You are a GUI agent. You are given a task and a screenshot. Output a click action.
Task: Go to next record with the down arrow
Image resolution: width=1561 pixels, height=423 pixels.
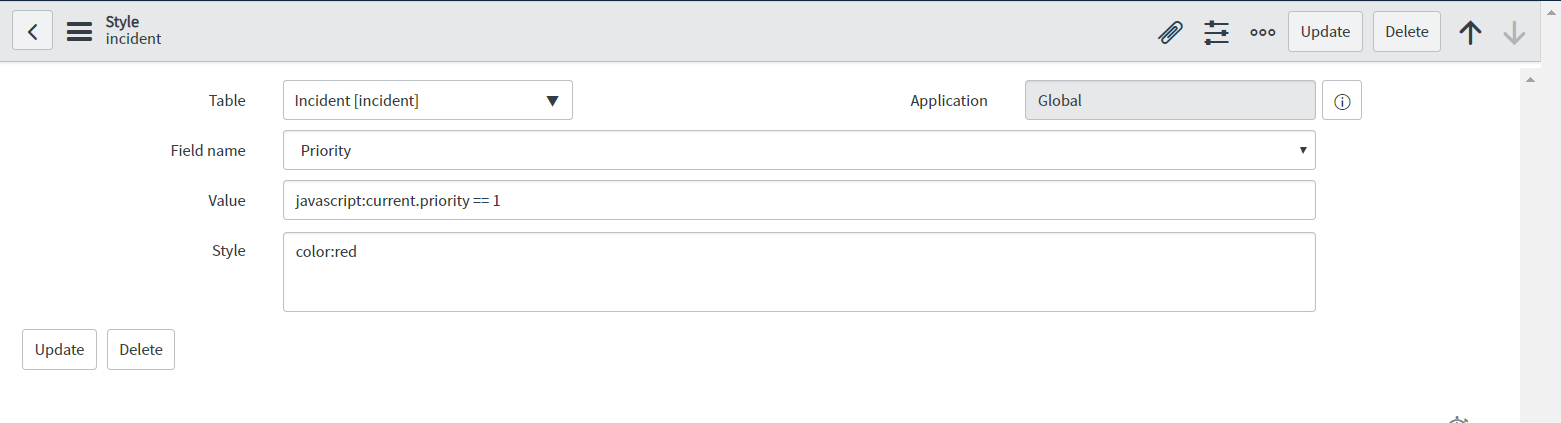(1514, 32)
